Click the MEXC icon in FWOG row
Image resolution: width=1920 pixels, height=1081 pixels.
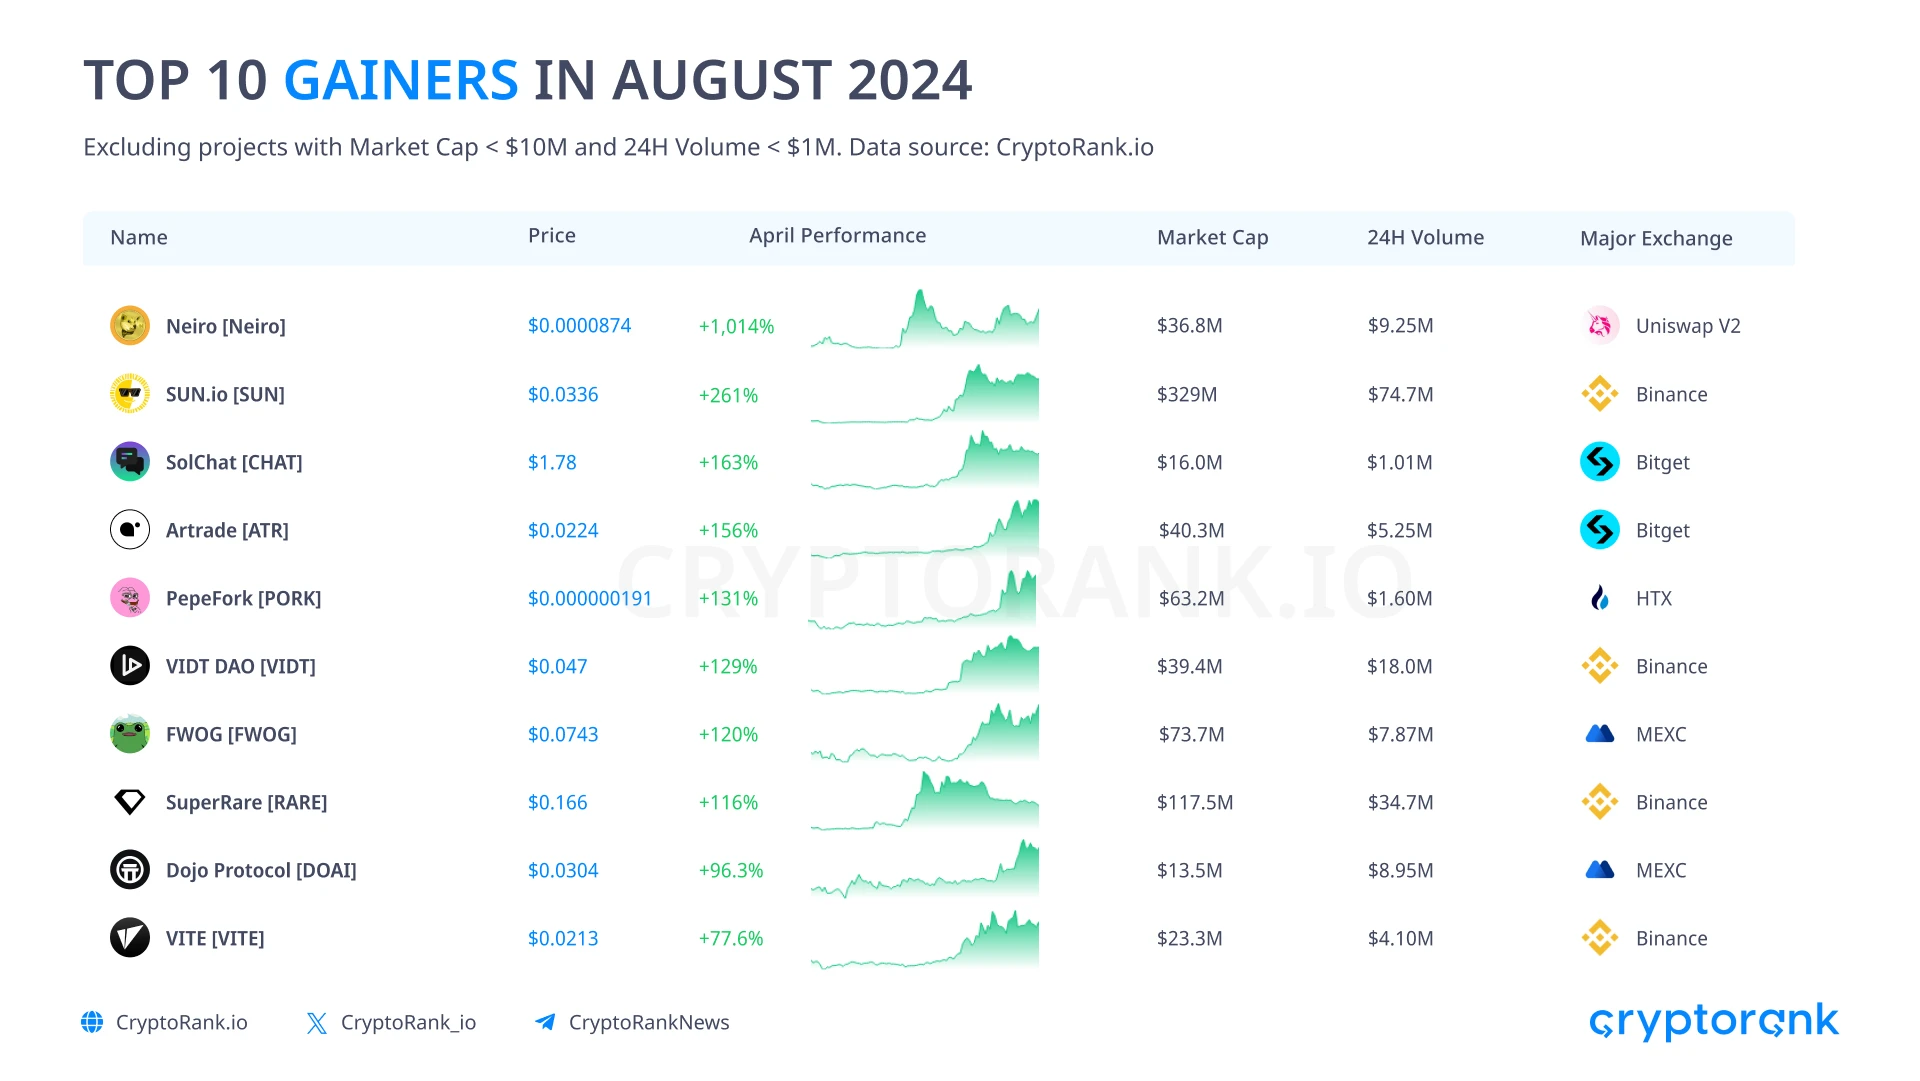(x=1600, y=734)
